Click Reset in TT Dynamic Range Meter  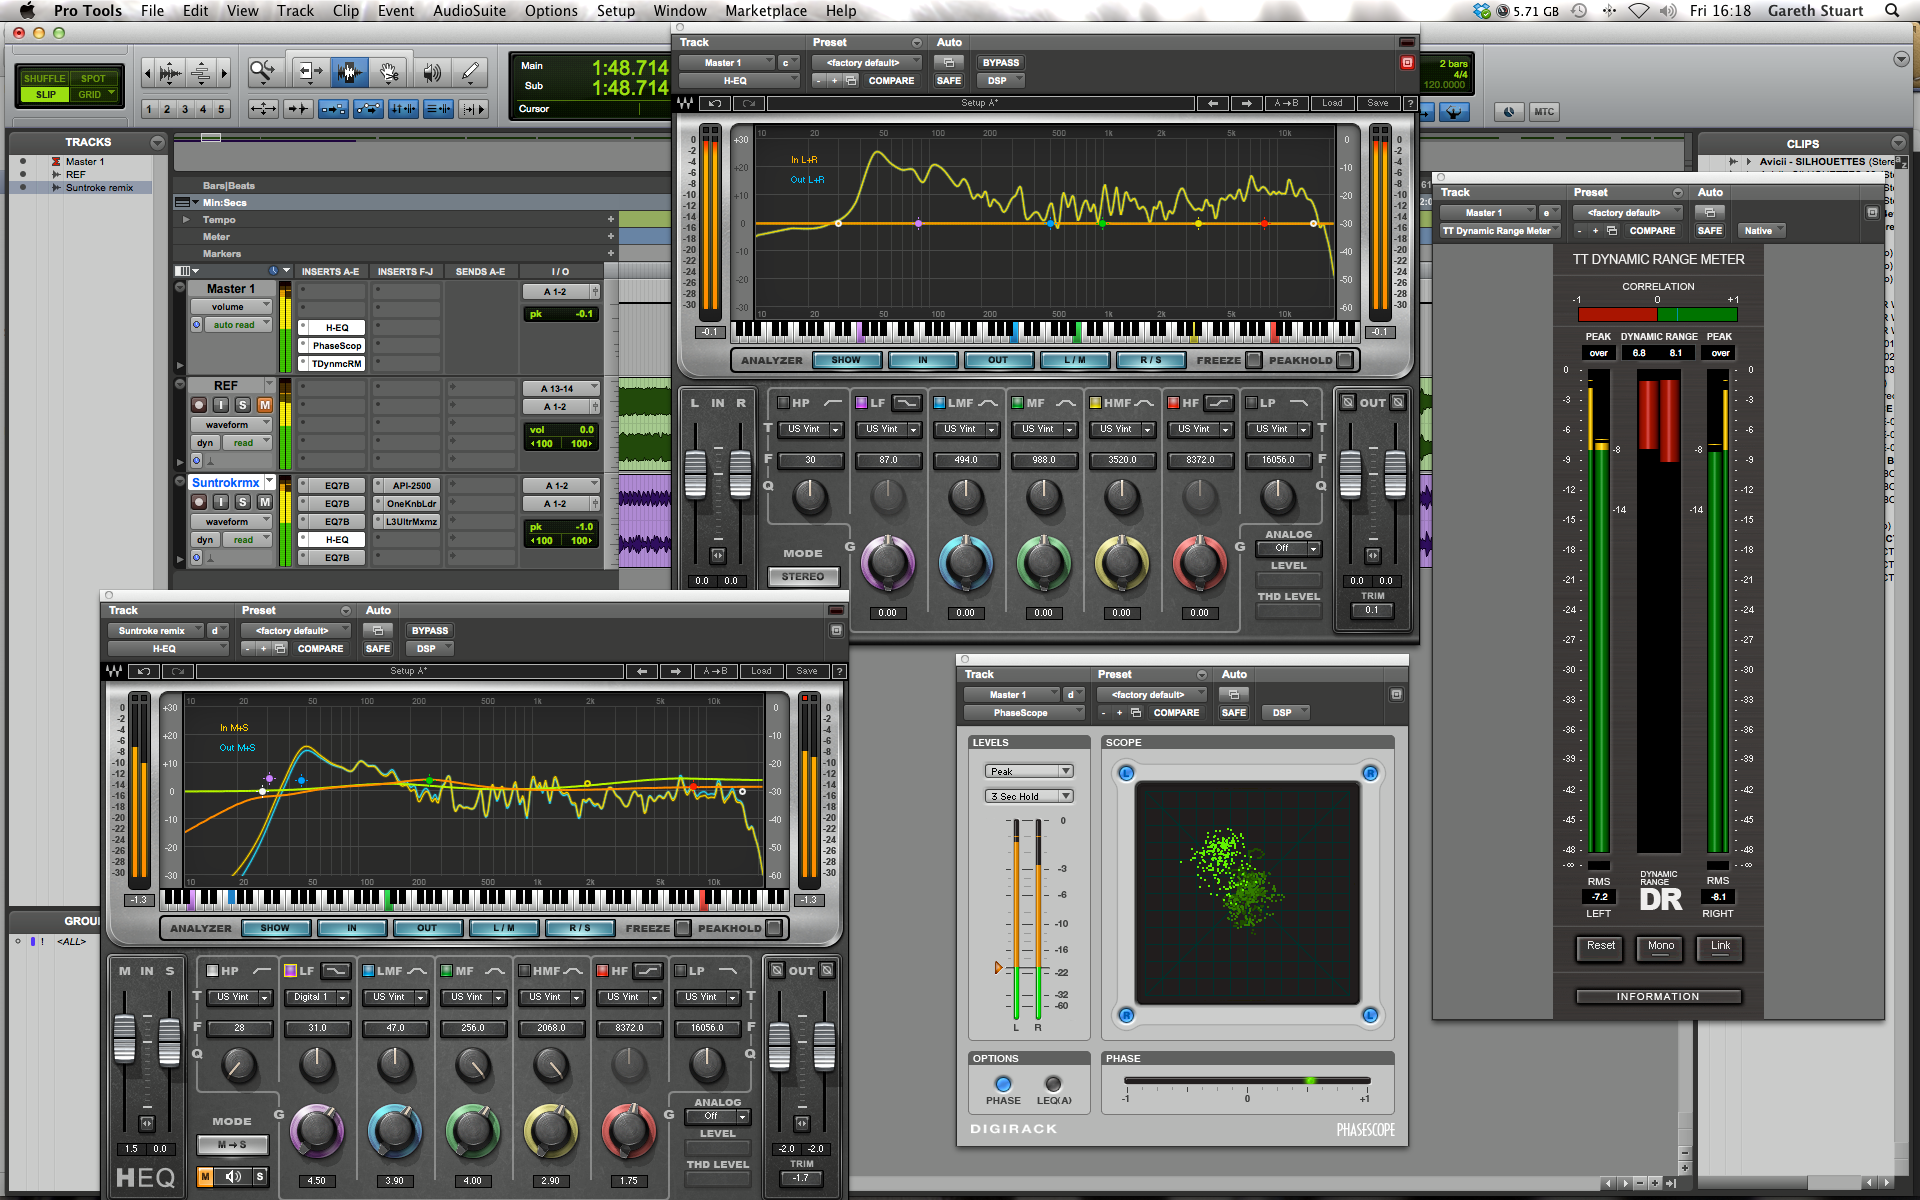tap(1600, 947)
